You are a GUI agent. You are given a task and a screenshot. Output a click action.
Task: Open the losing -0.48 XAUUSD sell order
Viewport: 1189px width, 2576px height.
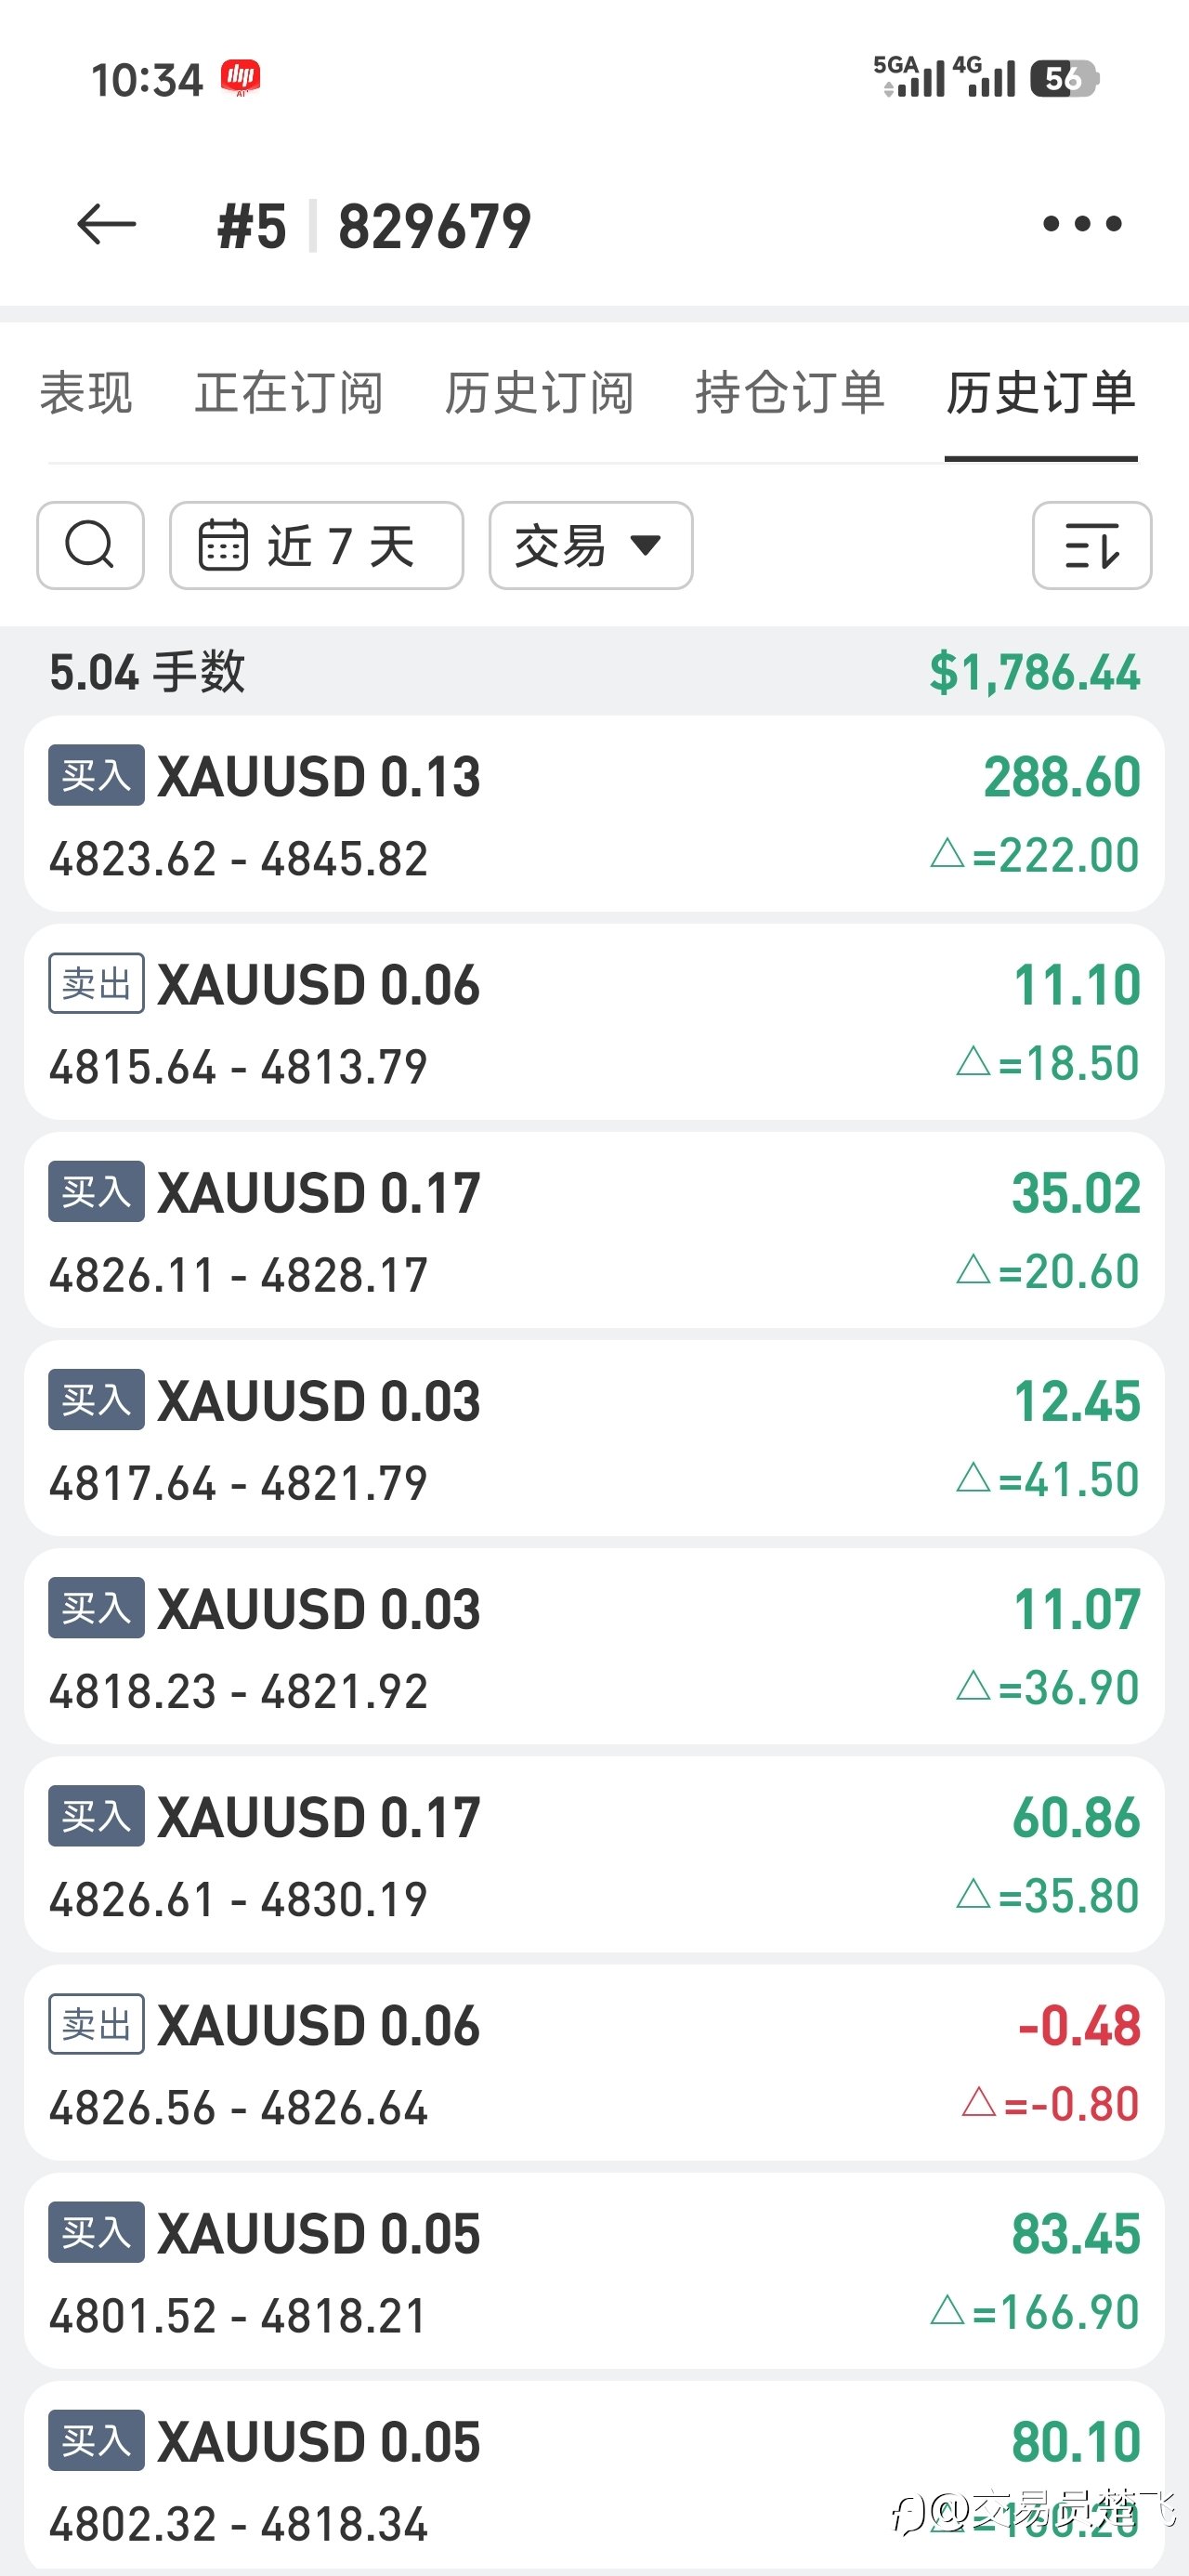pyautogui.click(x=594, y=2062)
